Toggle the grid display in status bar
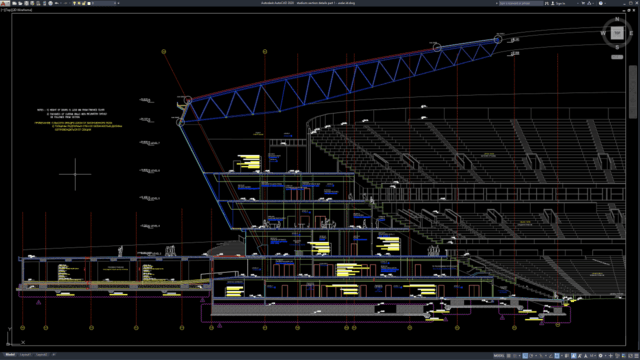Screen dimensions: 640x360 [x=509, y=356]
